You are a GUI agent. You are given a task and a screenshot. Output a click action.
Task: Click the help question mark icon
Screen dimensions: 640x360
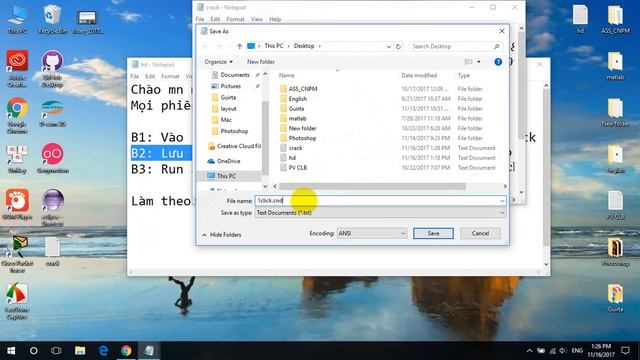pos(498,62)
